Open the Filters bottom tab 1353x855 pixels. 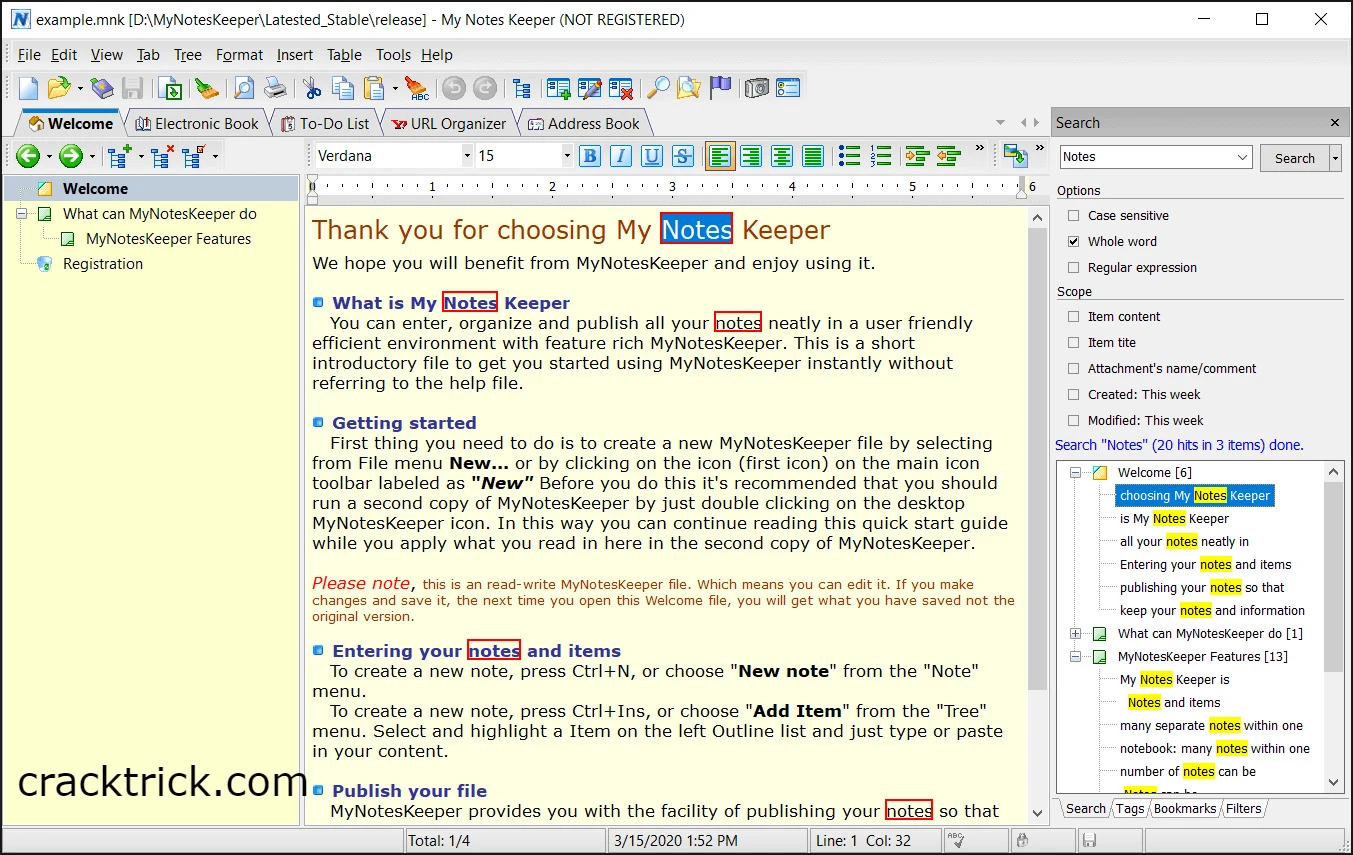pos(1243,809)
